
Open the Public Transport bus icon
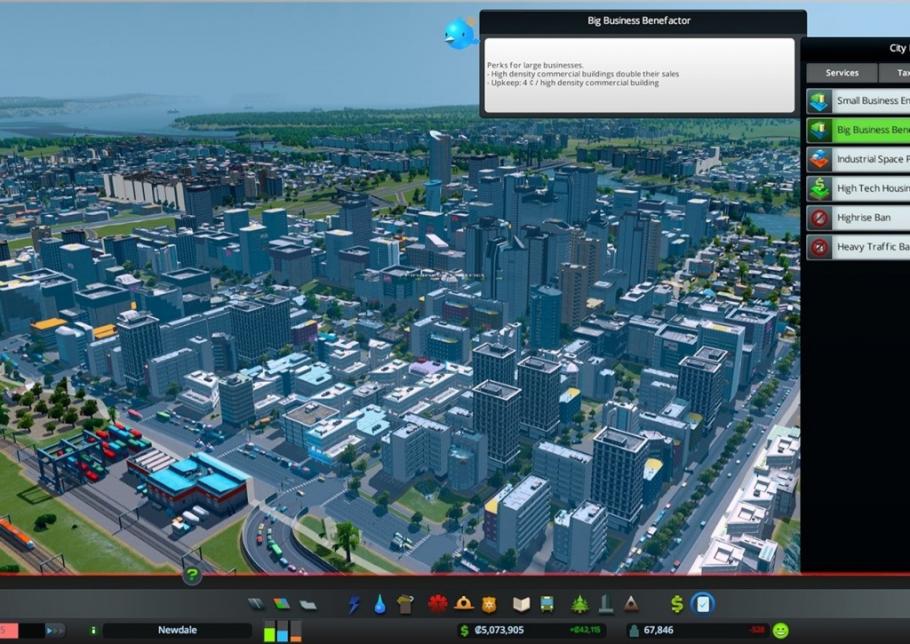pos(547,605)
